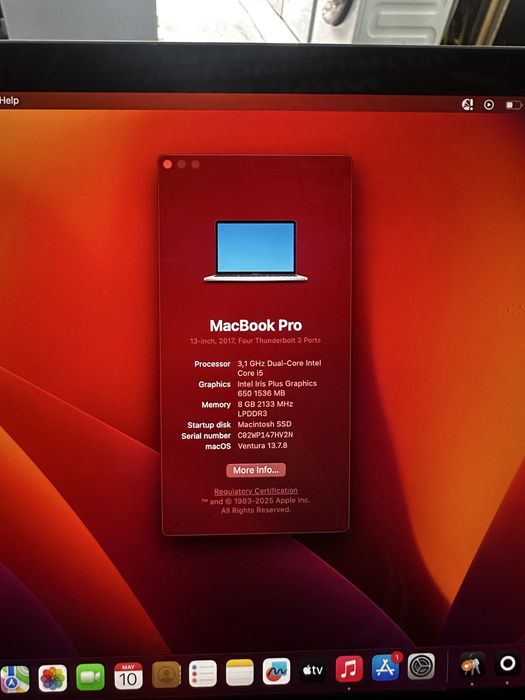Image resolution: width=525 pixels, height=700 pixels.
Task: Close the About This Mac window
Action: click(x=167, y=164)
